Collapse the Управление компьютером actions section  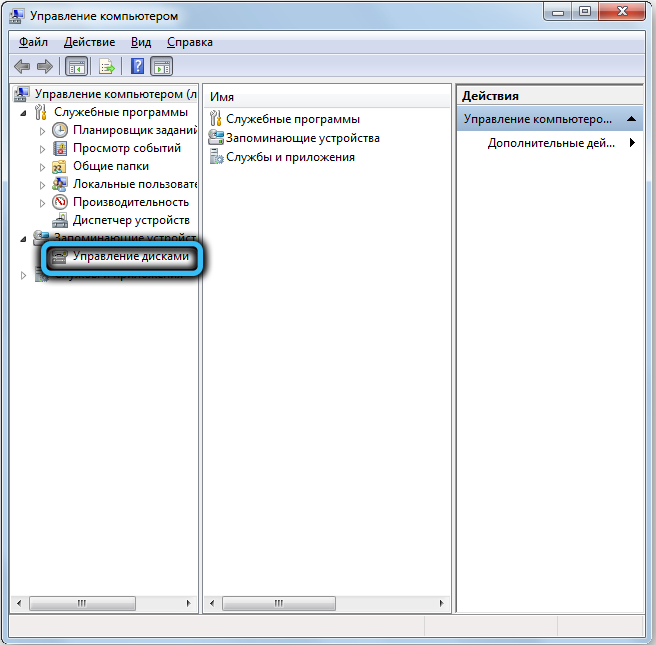[x=632, y=119]
